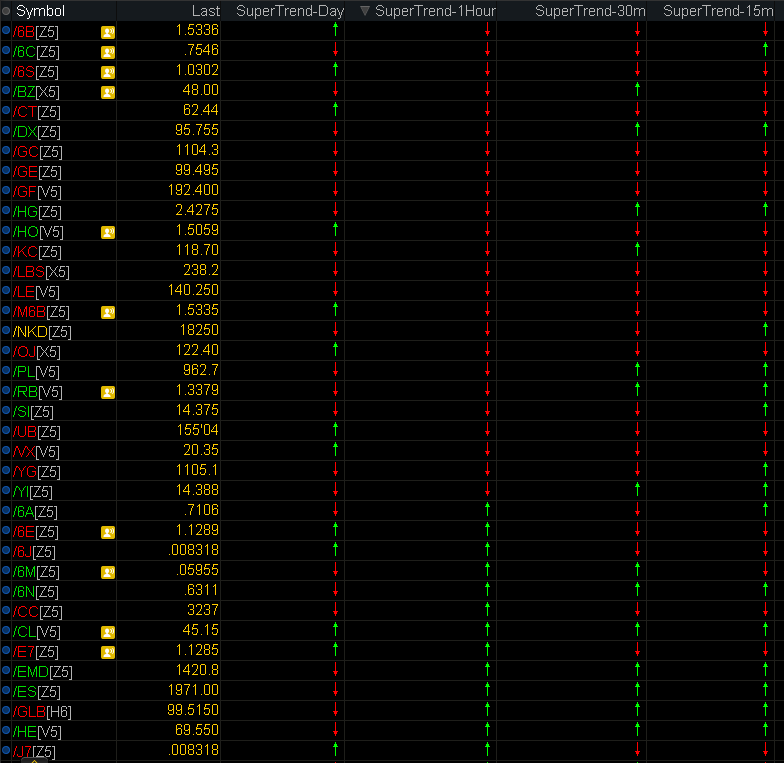
Task: Click the blue dot next to /HE[V5]
Action: (x=6, y=730)
